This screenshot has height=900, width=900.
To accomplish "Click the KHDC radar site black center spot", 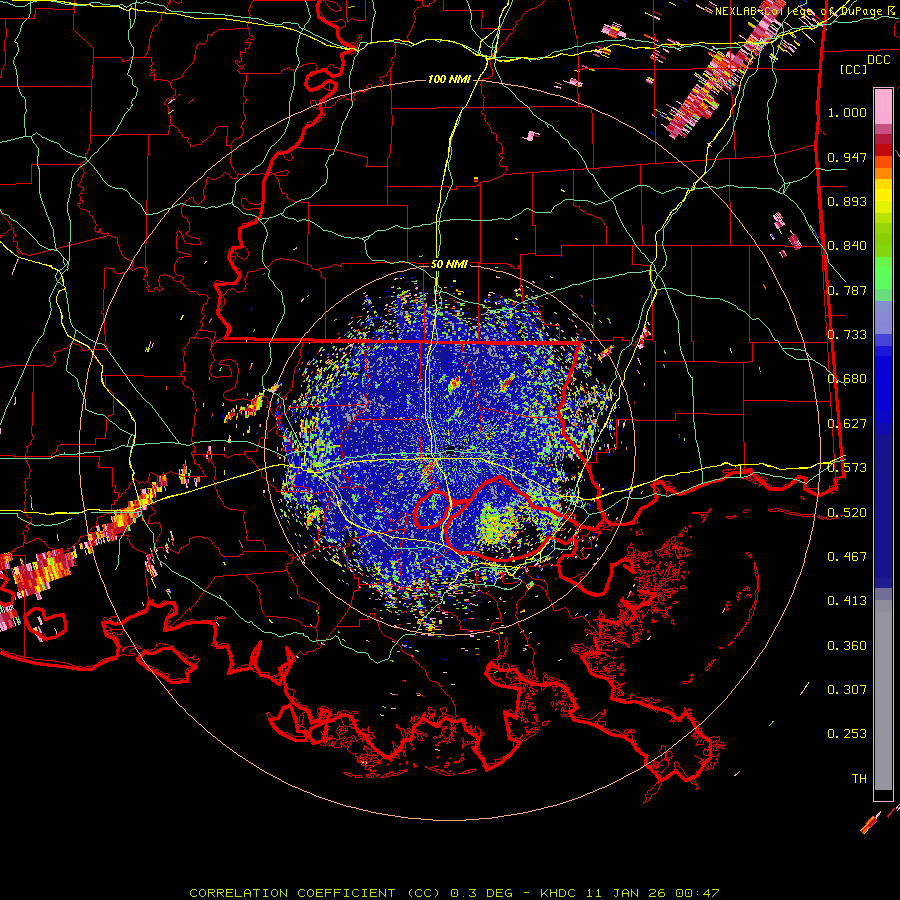I will point(452,451).
